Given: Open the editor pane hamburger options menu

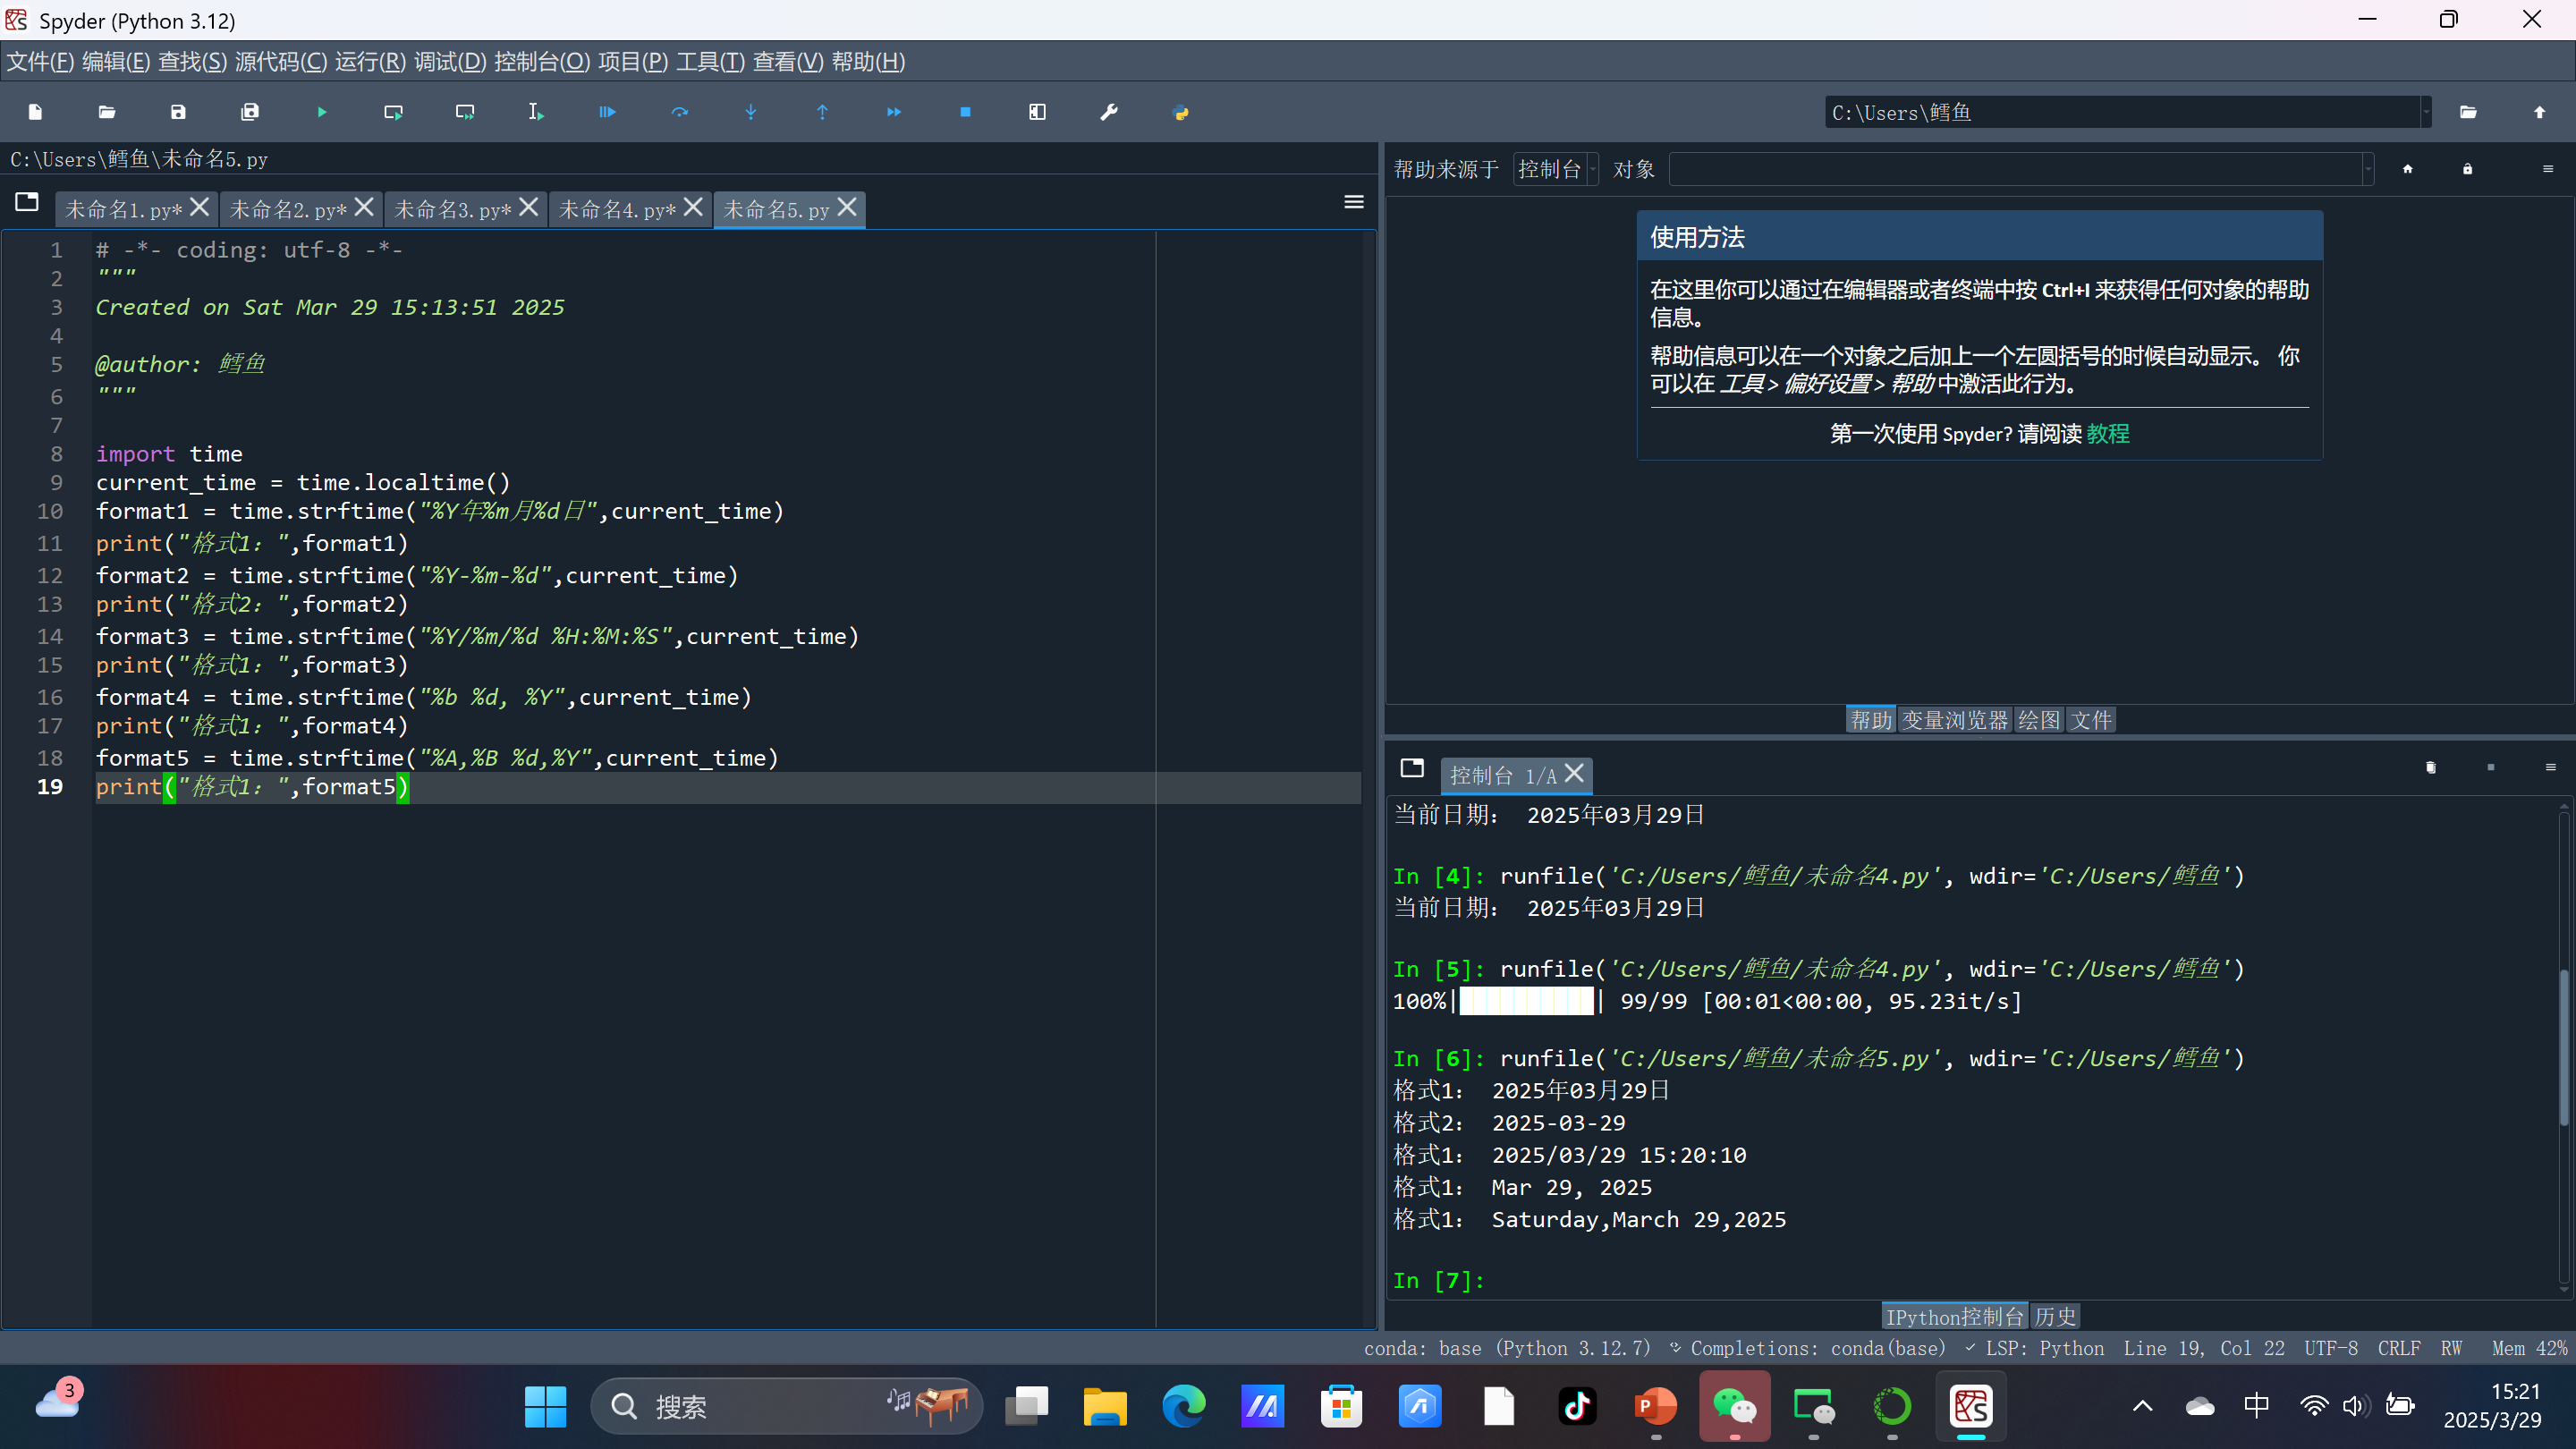Looking at the screenshot, I should tap(1353, 202).
